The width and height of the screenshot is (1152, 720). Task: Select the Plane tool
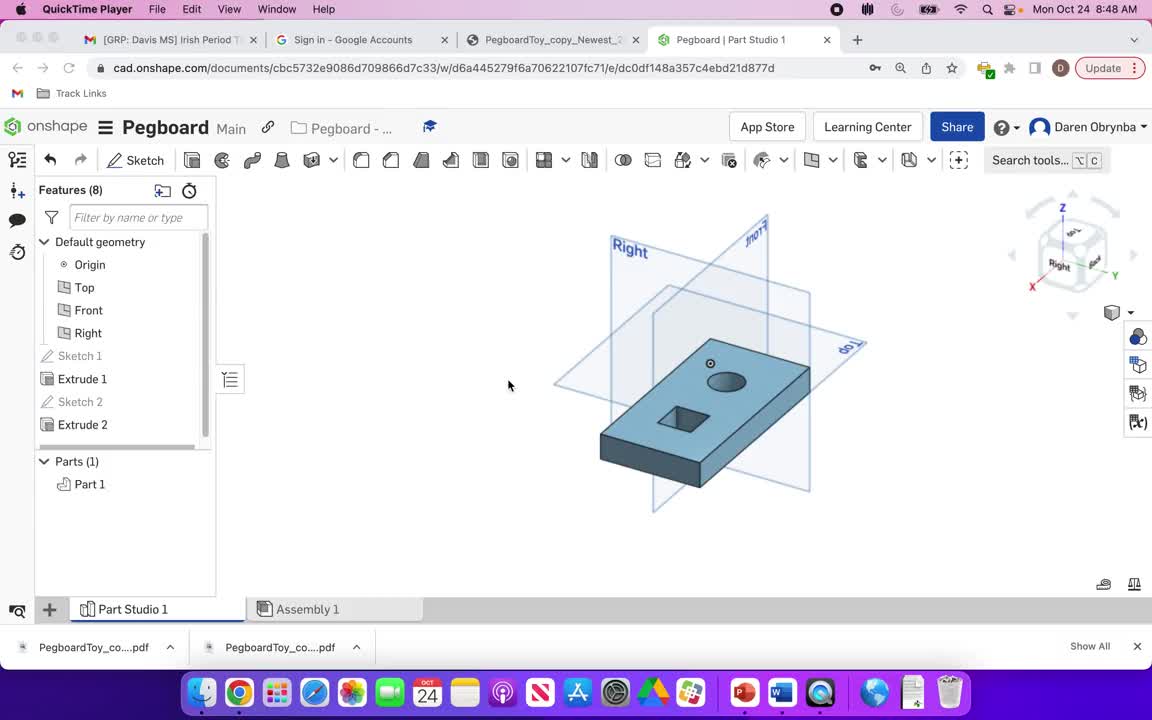pos(811,160)
